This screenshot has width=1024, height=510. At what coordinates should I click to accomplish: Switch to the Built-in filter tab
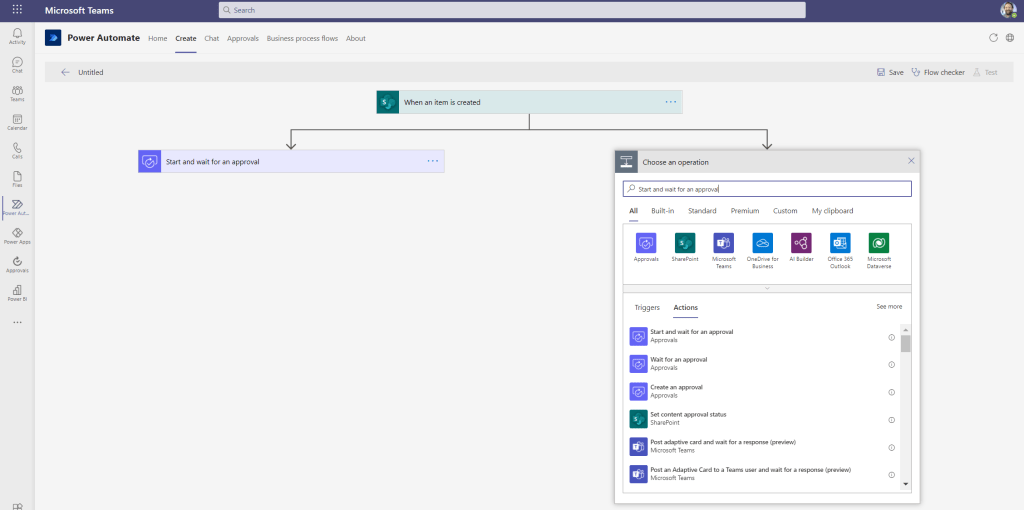click(x=662, y=211)
